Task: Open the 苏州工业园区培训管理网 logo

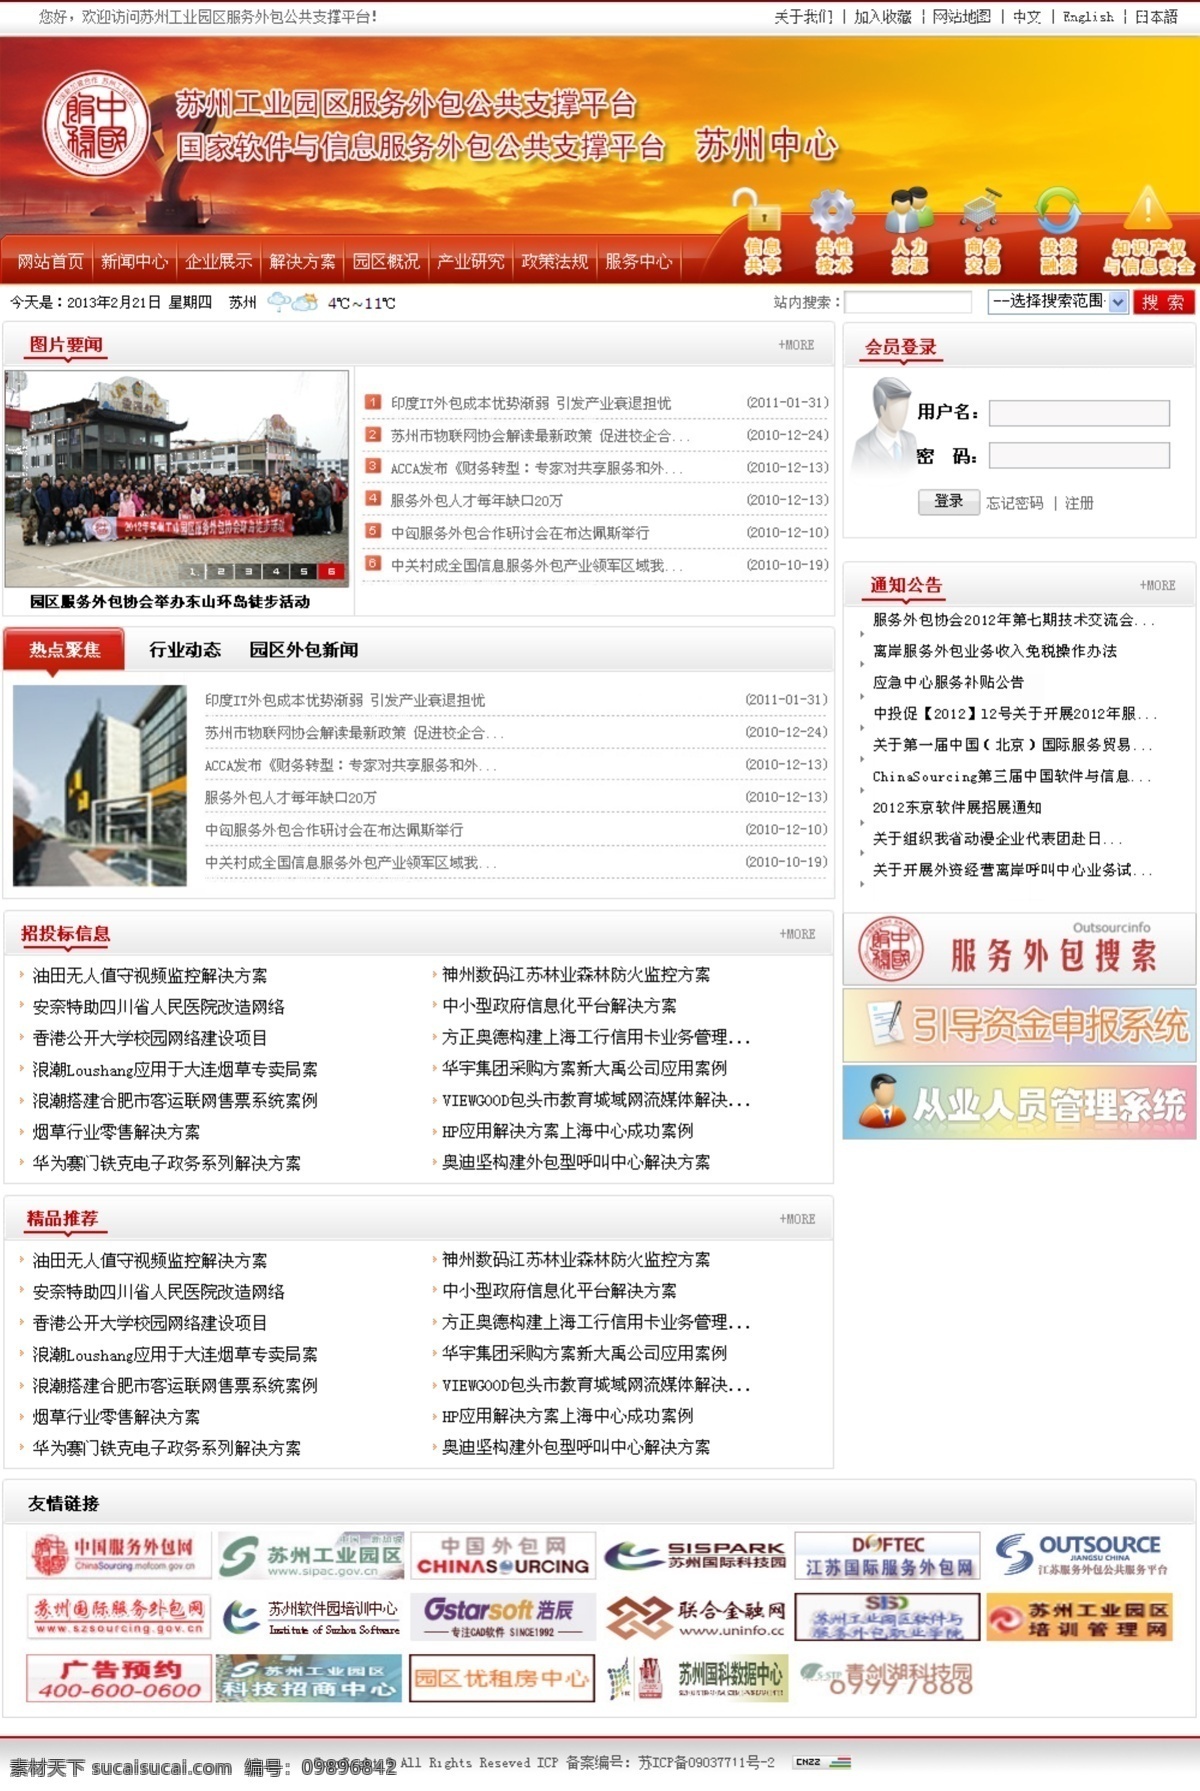Action: 1080,1617
